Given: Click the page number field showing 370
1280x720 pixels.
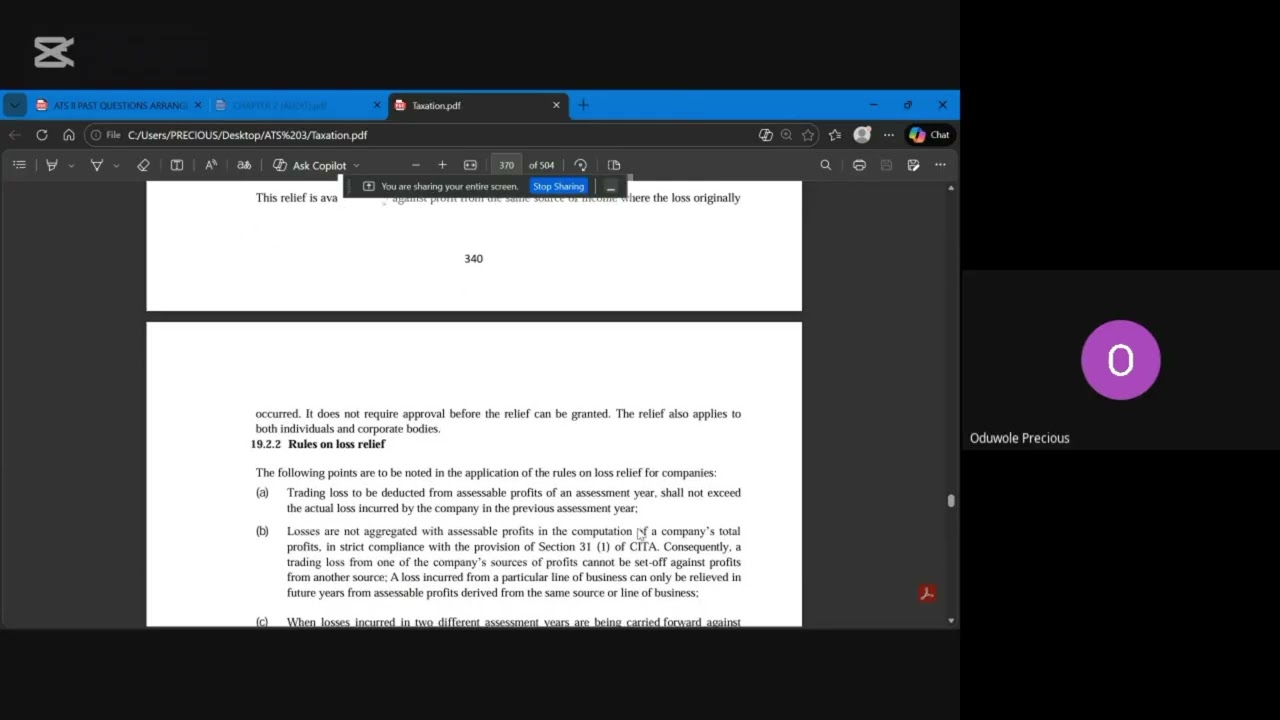Looking at the screenshot, I should pyautogui.click(x=506, y=165).
